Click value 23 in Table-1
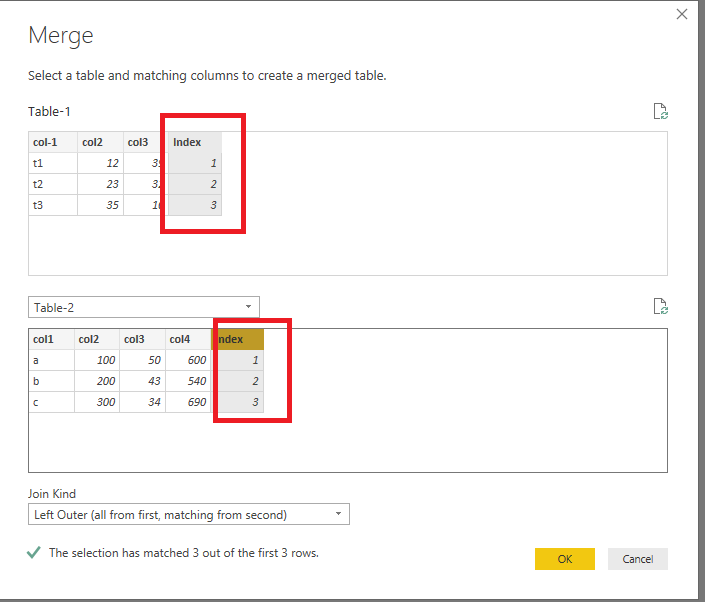Image resolution: width=705 pixels, height=602 pixels. pyautogui.click(x=101, y=184)
